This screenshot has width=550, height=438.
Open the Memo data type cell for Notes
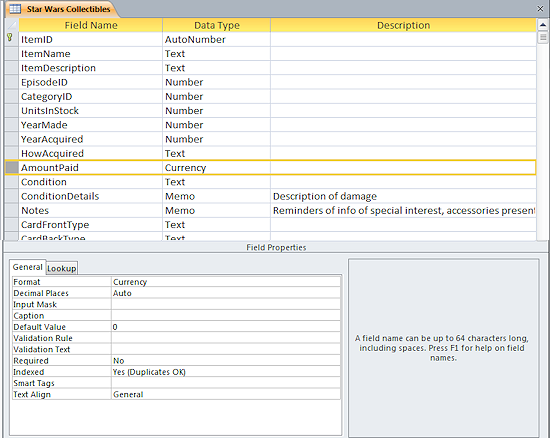click(x=216, y=210)
